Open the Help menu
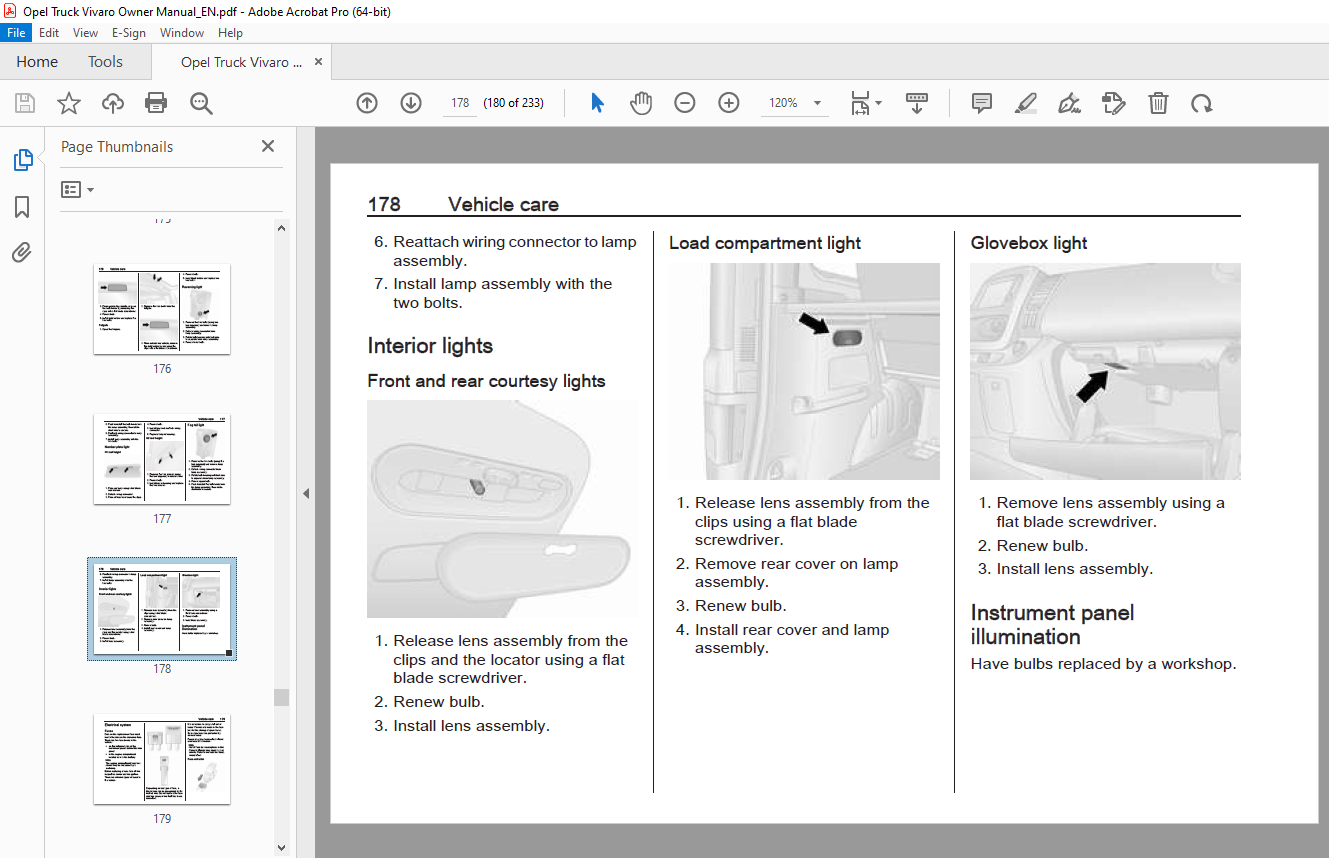 [230, 33]
